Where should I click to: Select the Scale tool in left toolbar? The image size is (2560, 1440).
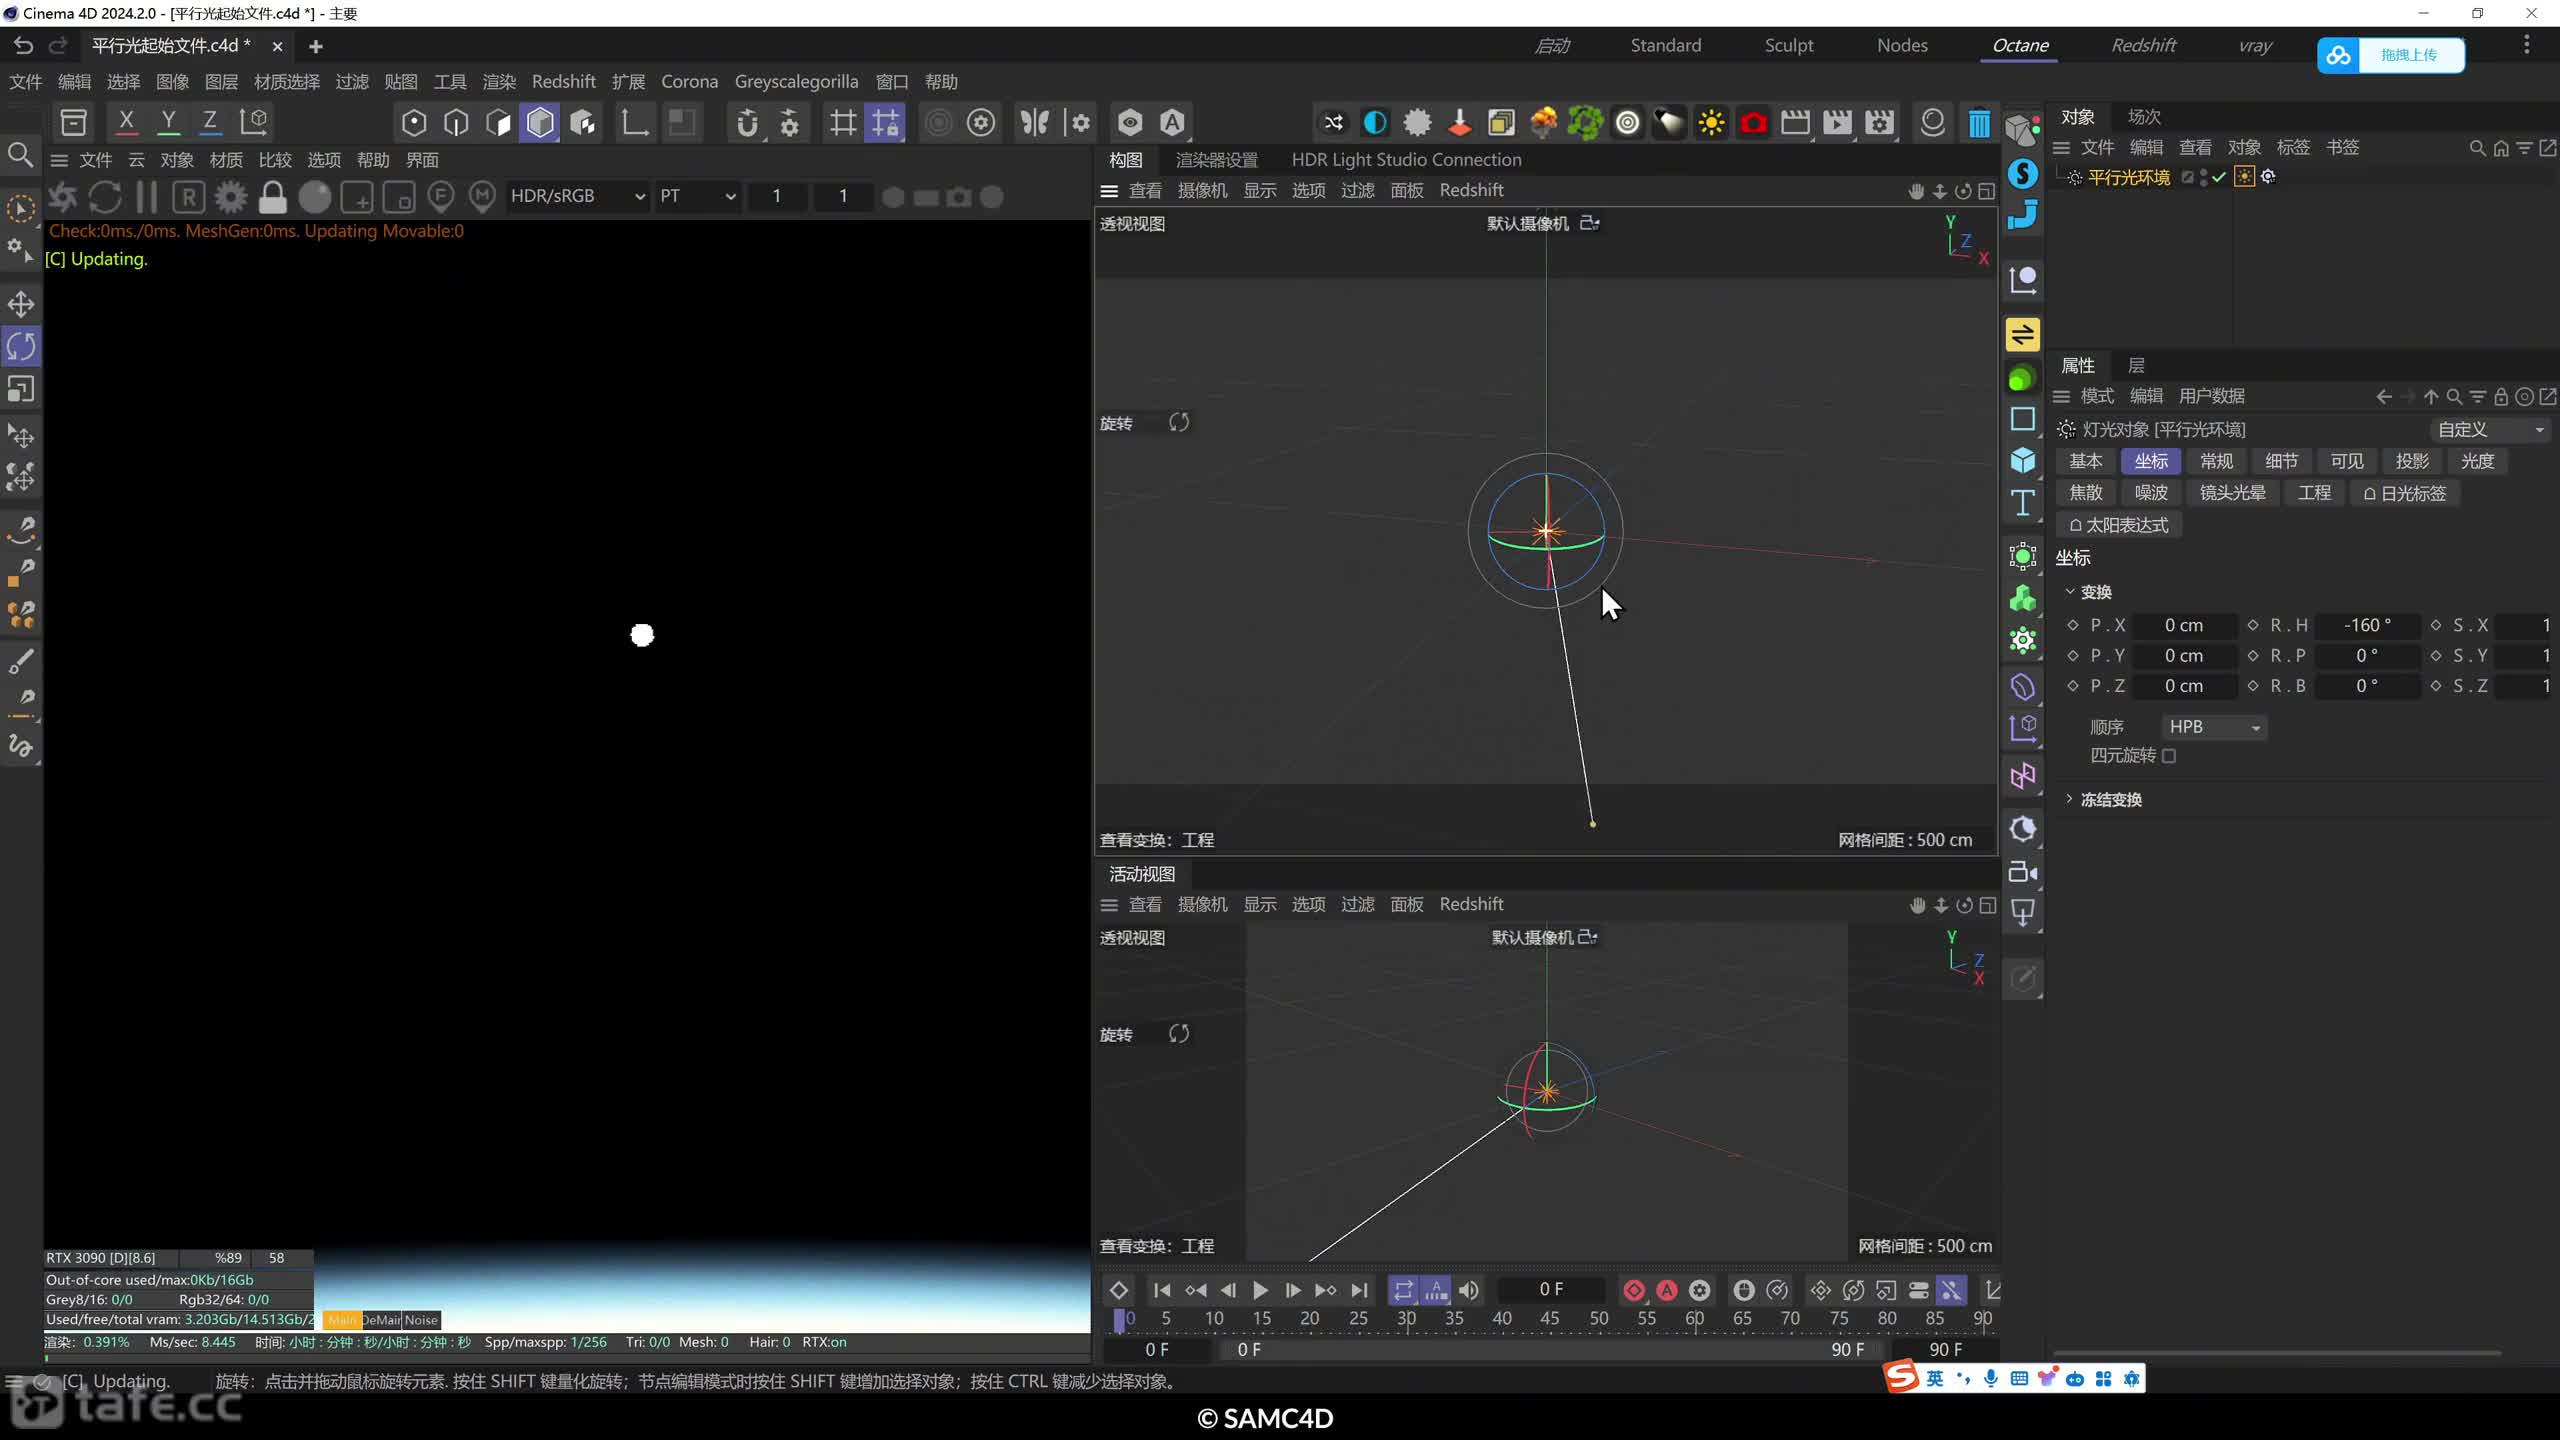21,389
